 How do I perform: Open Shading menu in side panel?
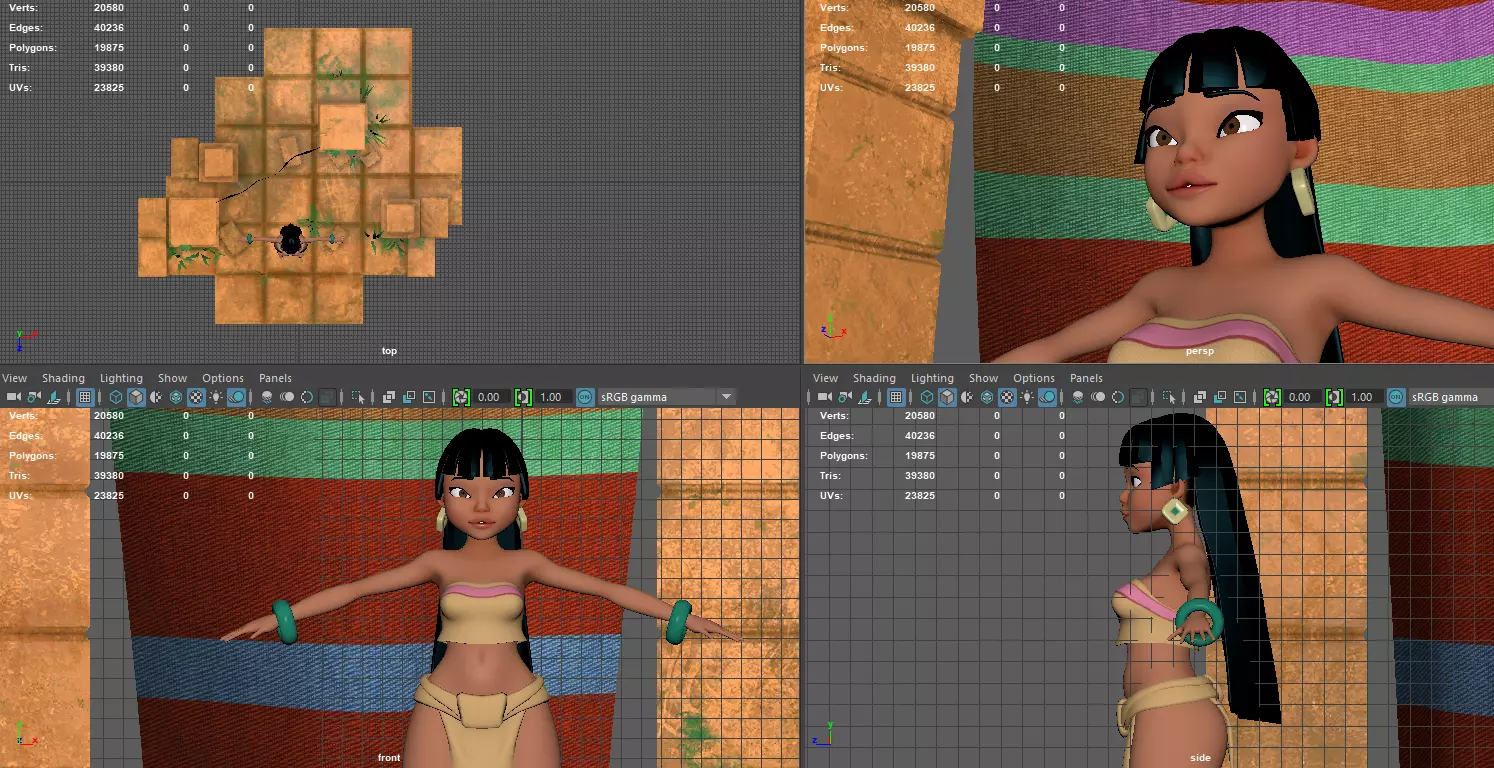tap(874, 378)
